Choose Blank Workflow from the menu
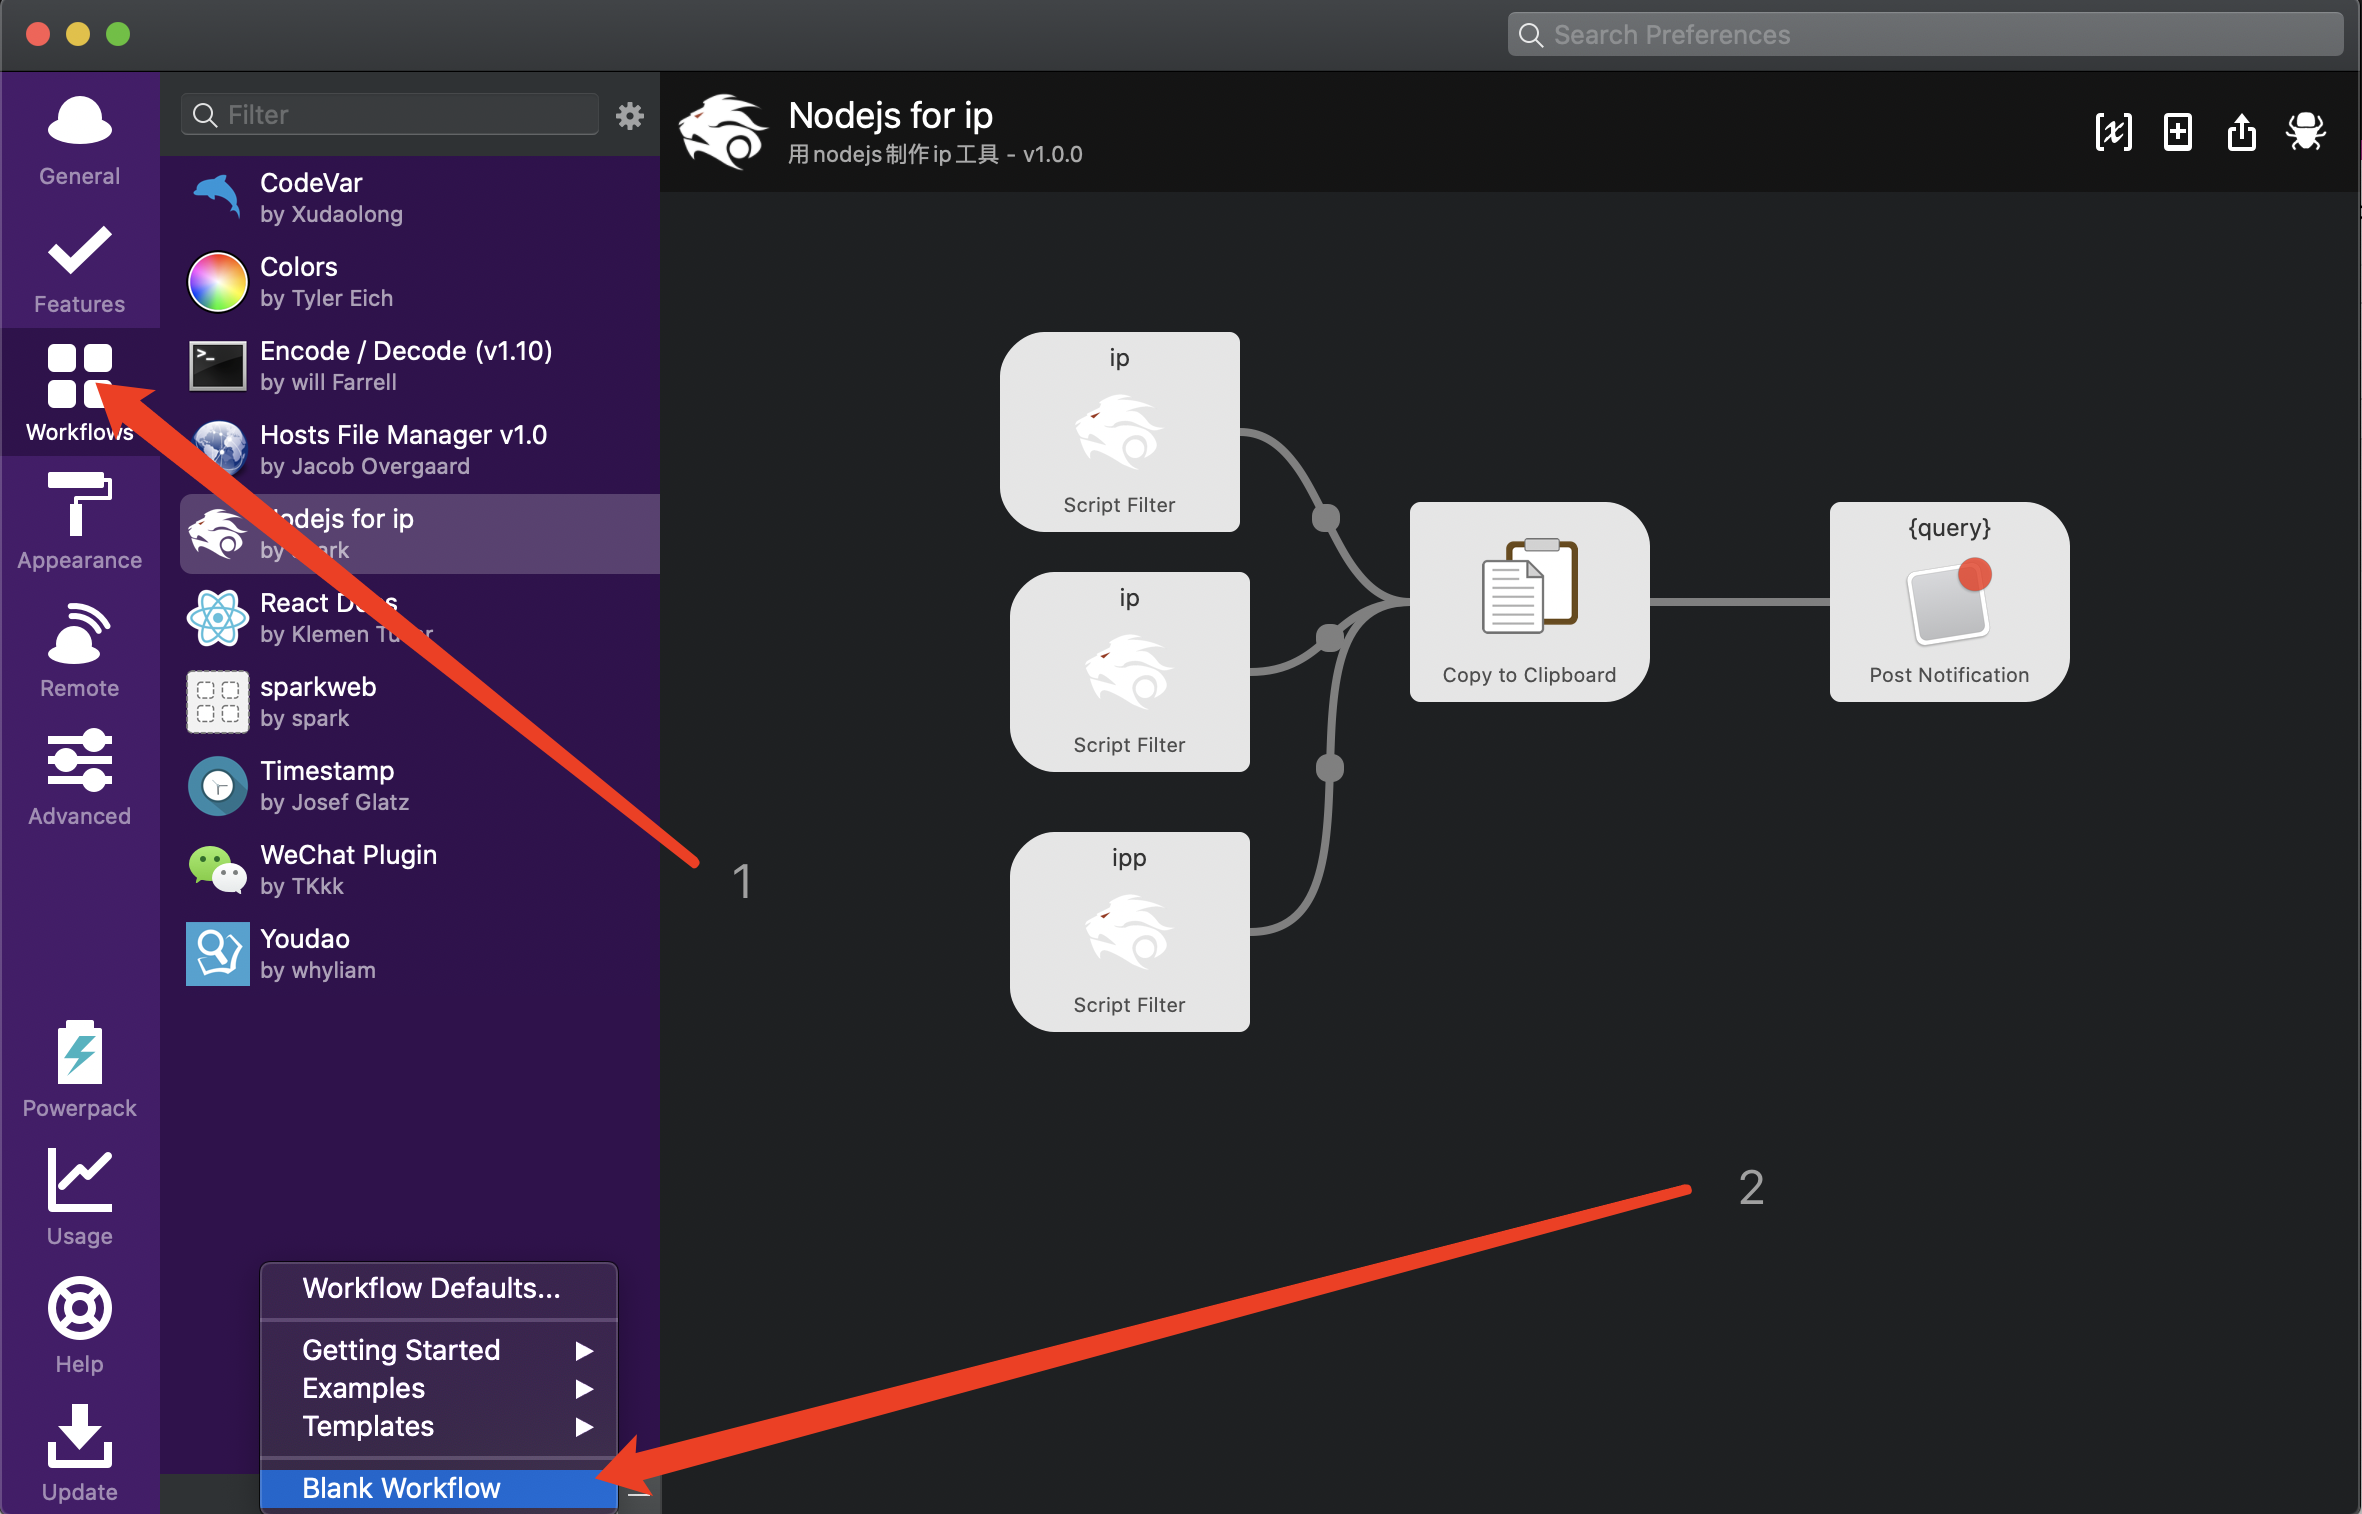This screenshot has width=2362, height=1514. click(439, 1488)
